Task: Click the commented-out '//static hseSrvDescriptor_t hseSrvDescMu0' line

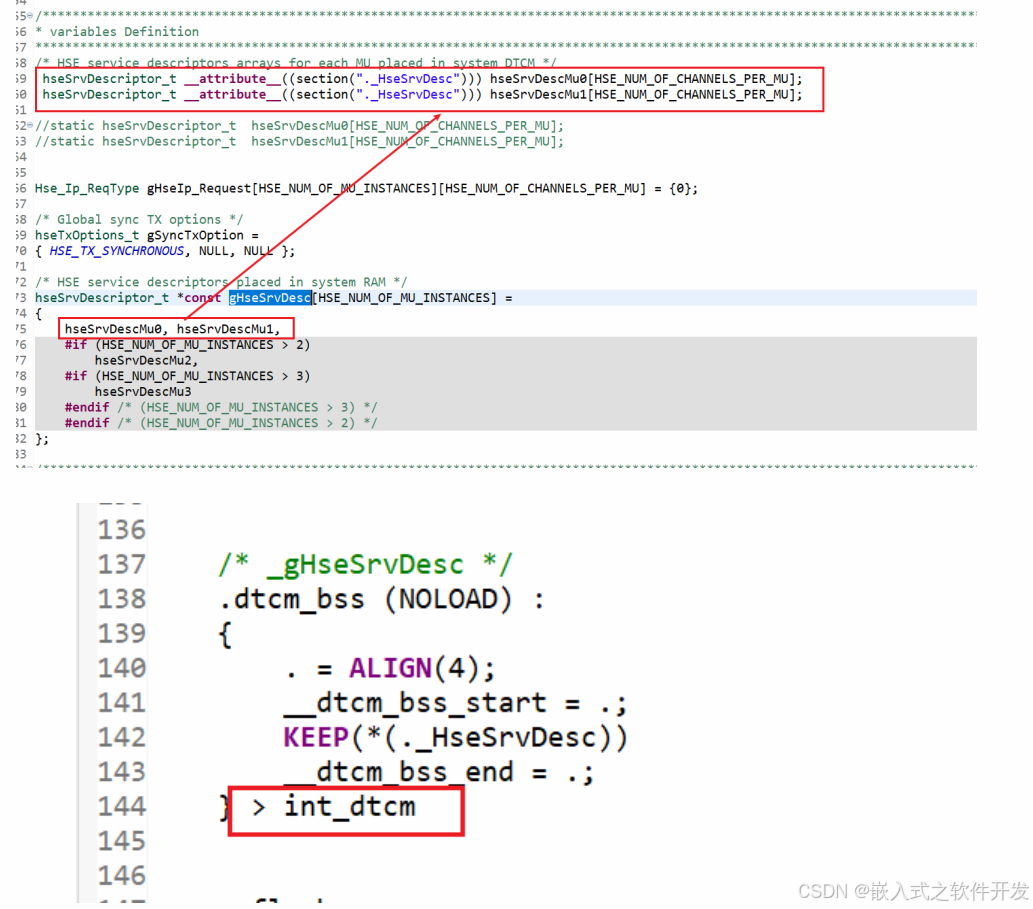Action: point(300,125)
